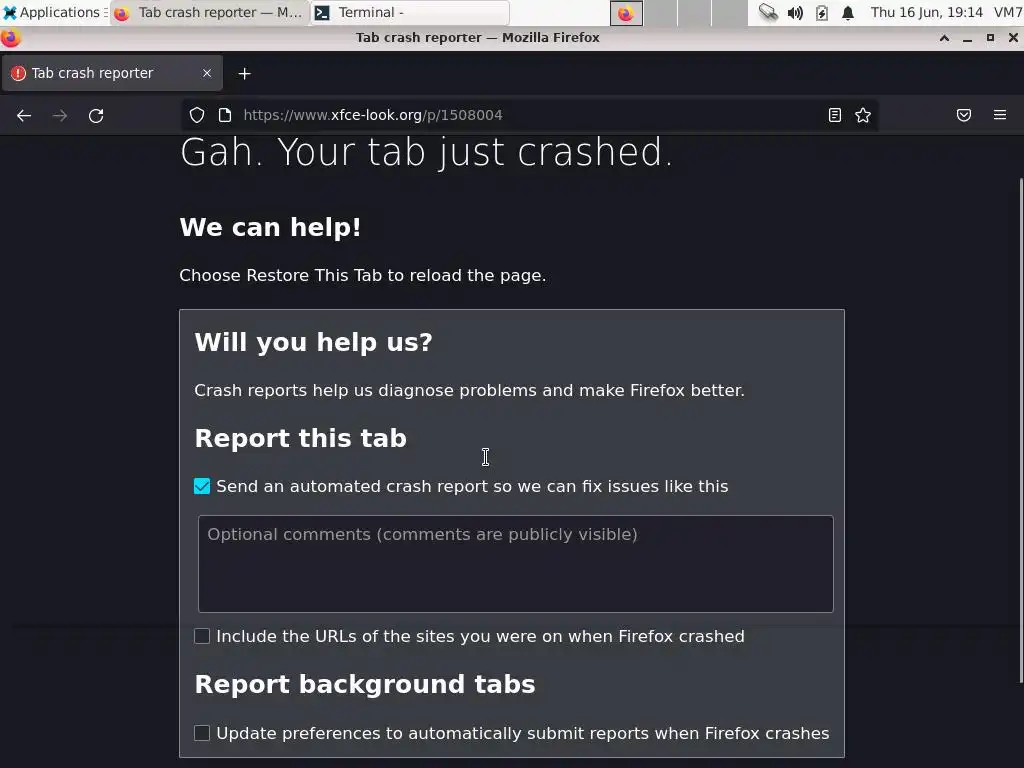The image size is (1024, 768).
Task: Click the address bar URL xfce-look.org
Action: [x=373, y=116]
